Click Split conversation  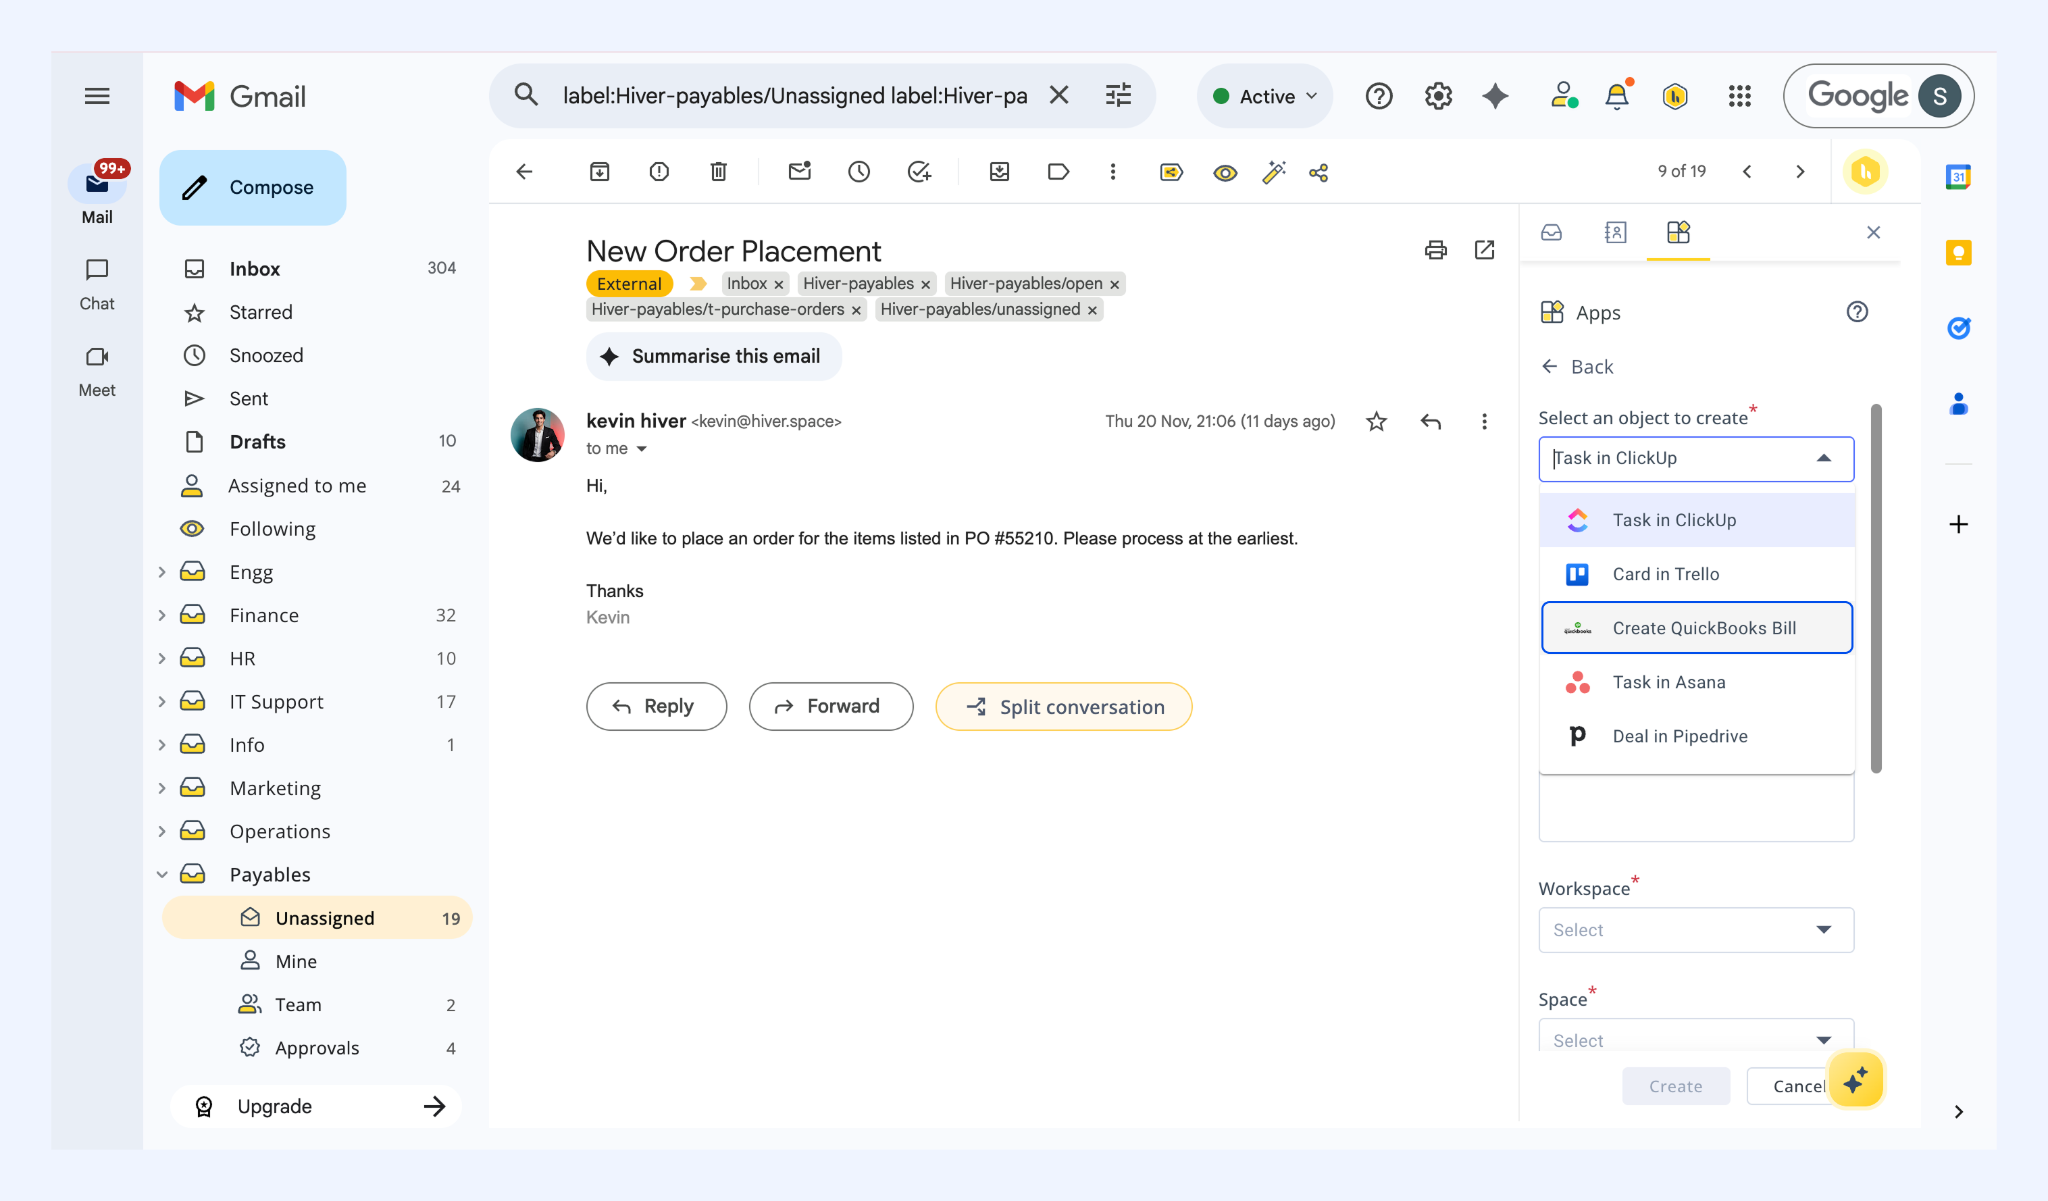pos(1064,707)
